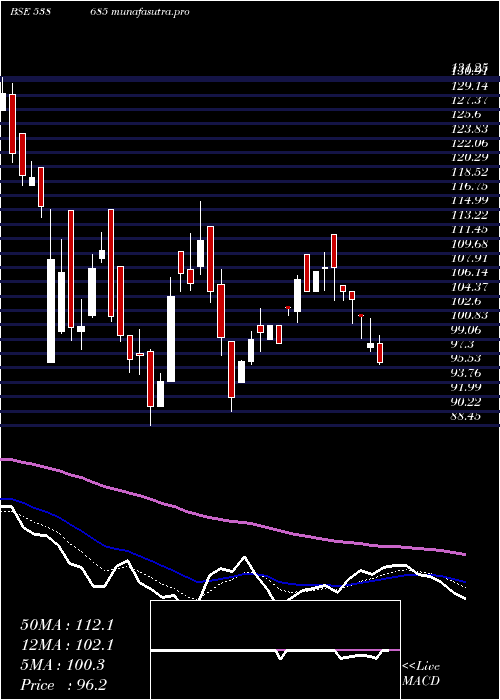Click the pink 50MA line
500x700 pixels.
coord(232,521)
